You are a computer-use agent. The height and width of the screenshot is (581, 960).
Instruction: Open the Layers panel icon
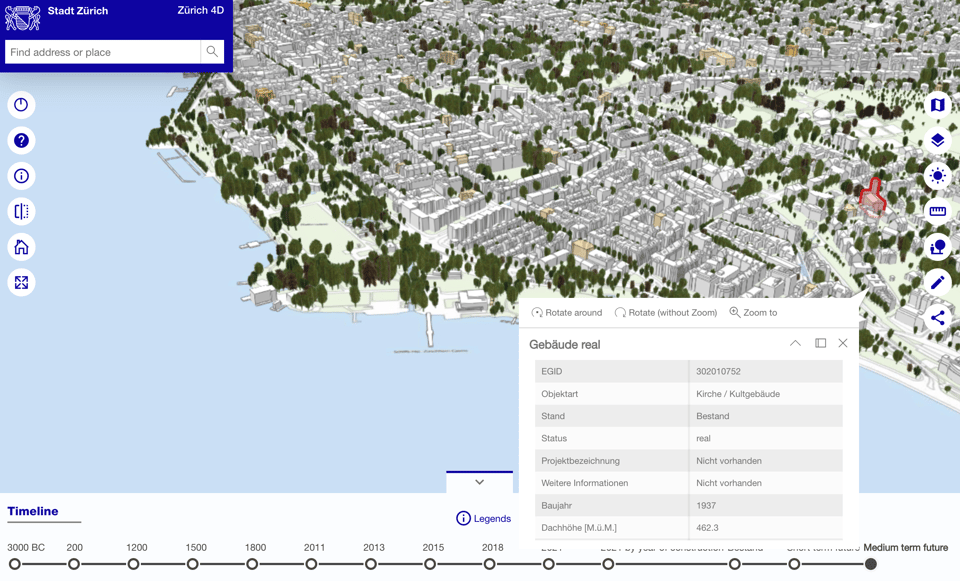937,140
